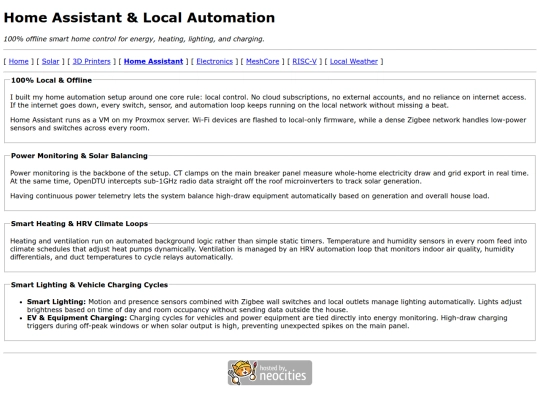This screenshot has height=405, width=540.
Task: Select the bold Home Assistant link
Action: (x=154, y=61)
